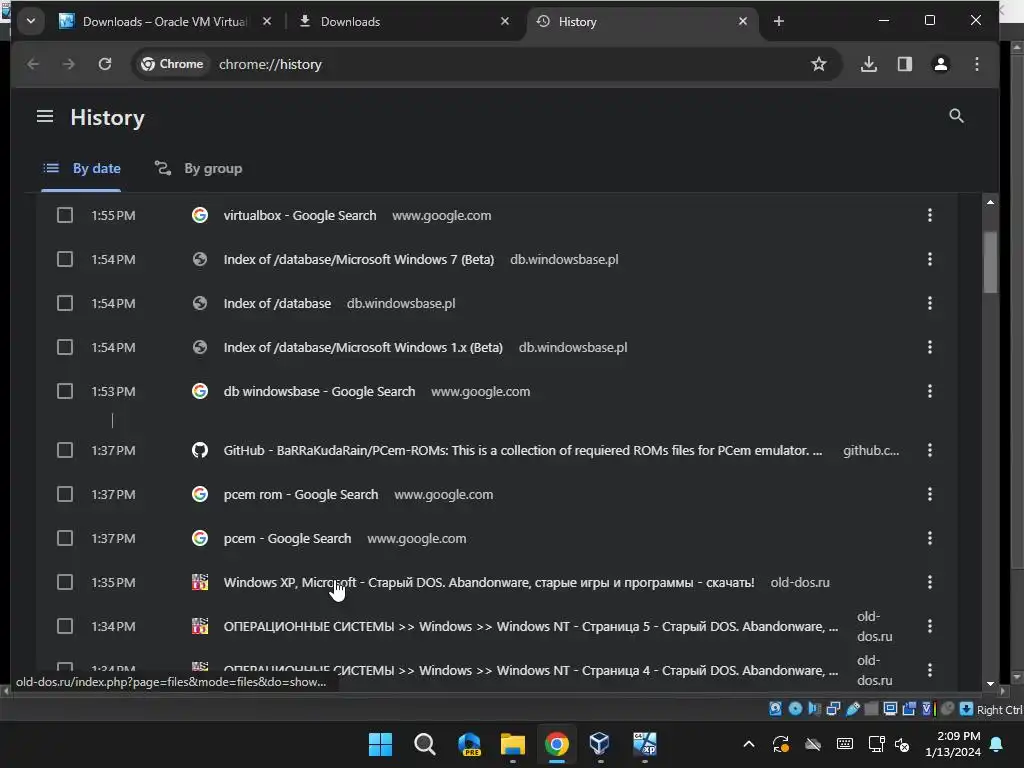
Task: Open more actions for Windows 7 (Beta) entry
Action: 929,259
